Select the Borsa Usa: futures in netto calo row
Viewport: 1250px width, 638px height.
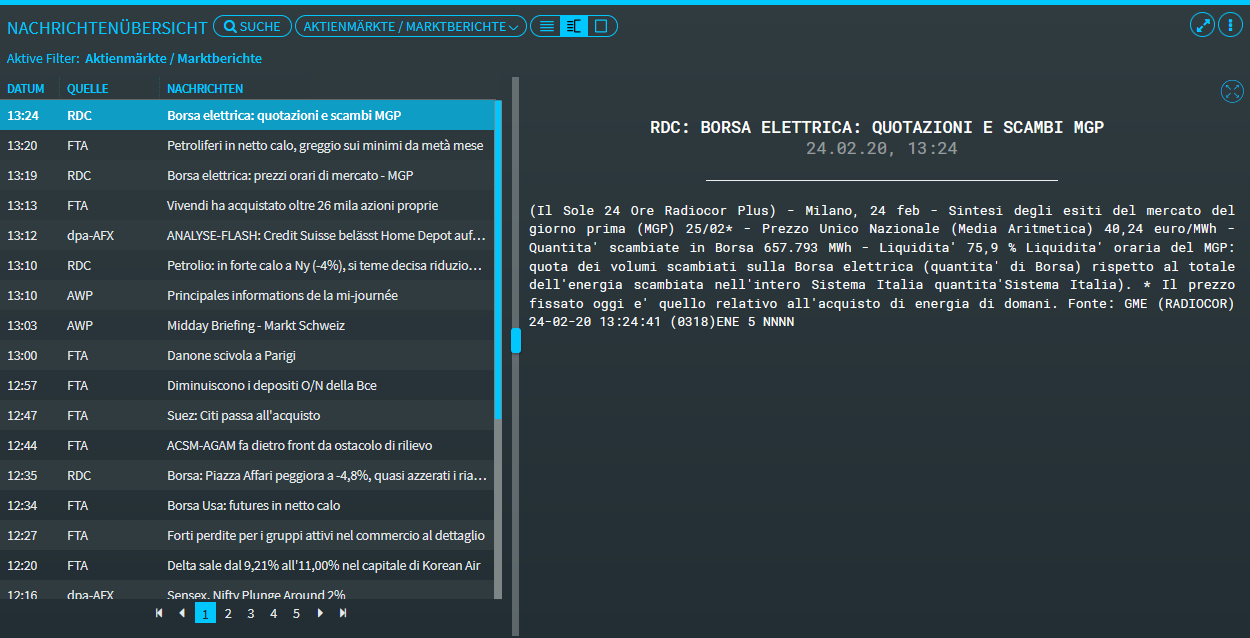253,506
